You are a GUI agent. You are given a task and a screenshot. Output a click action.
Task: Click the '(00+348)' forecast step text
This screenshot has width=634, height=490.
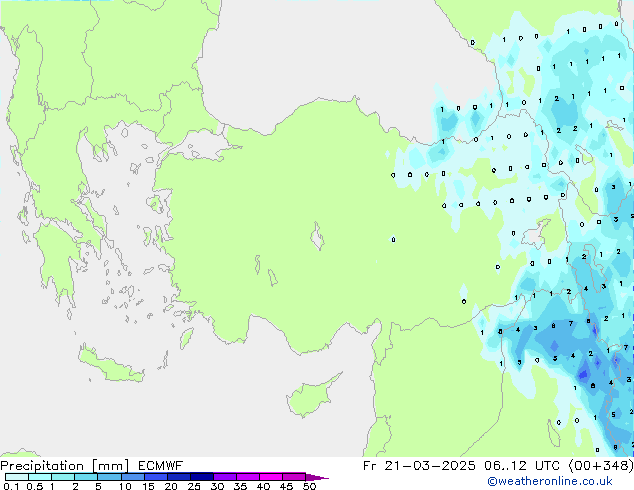(601, 466)
